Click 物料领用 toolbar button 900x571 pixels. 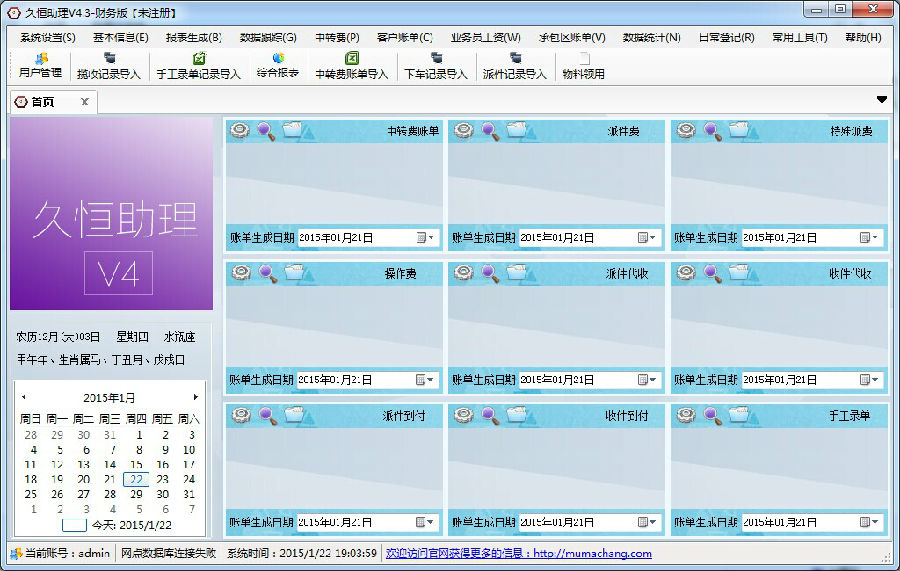click(x=583, y=65)
